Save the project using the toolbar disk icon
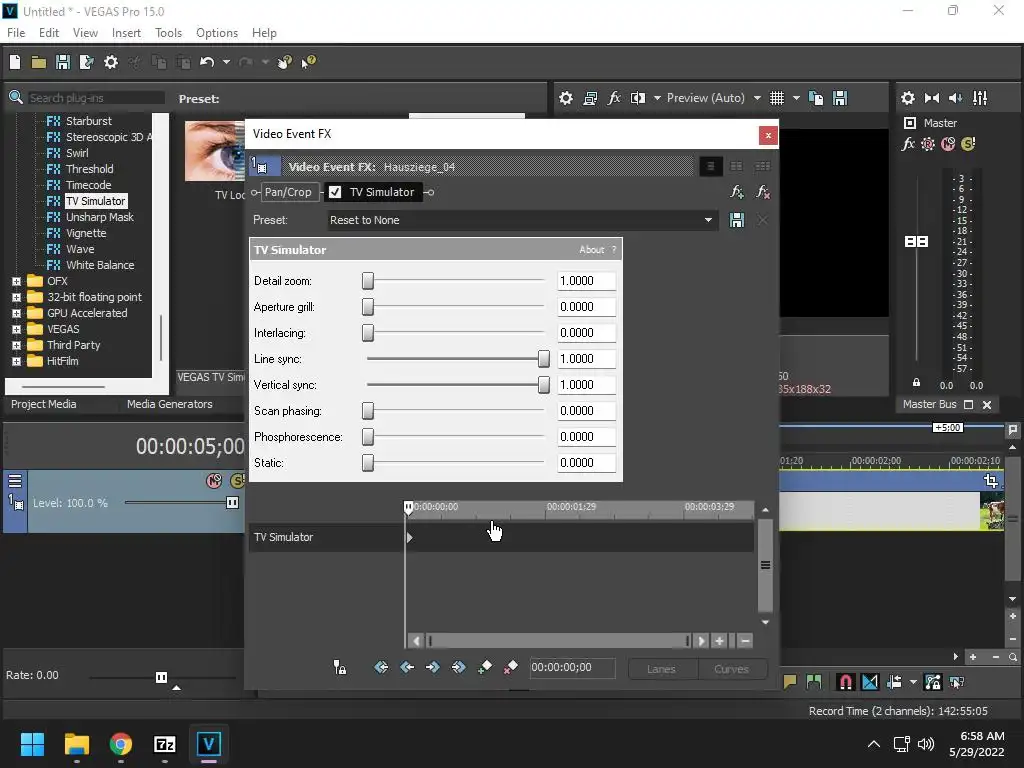 (63, 62)
